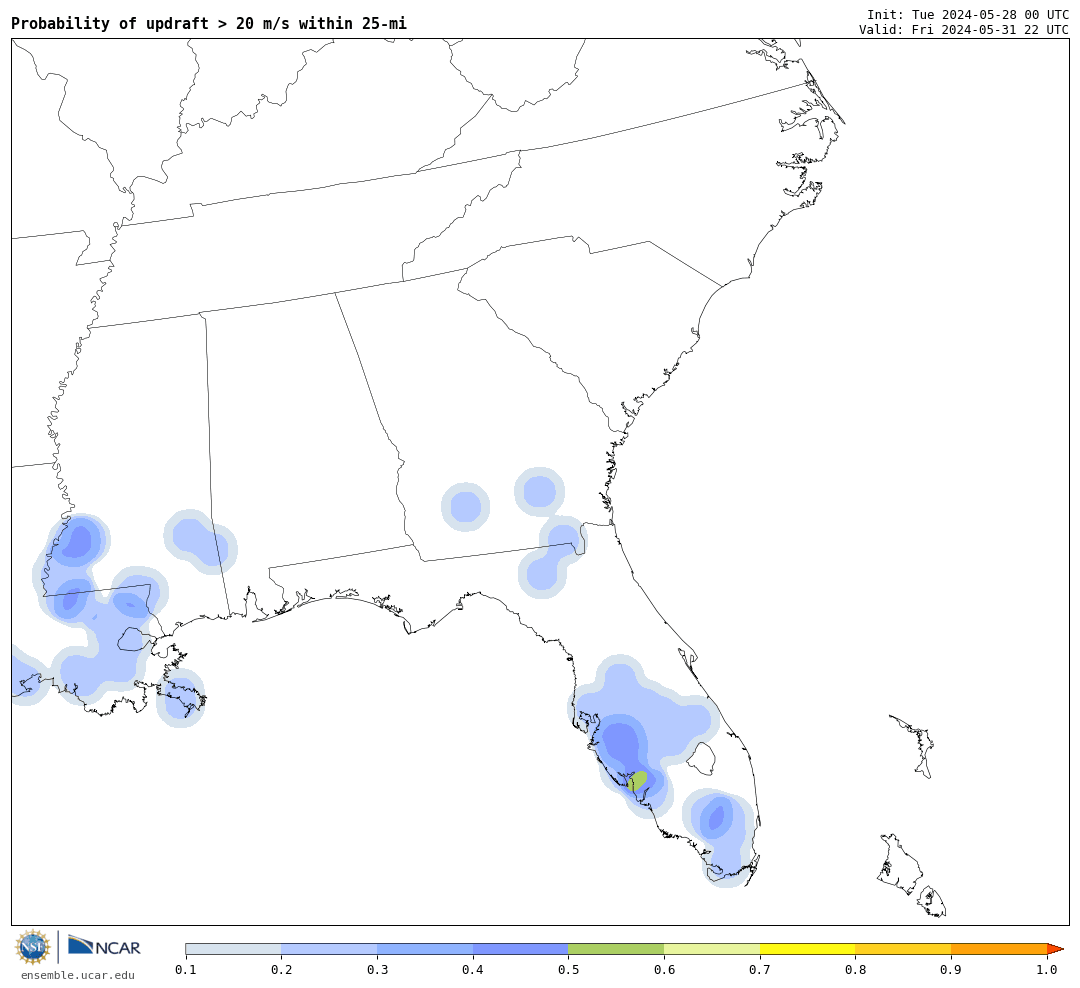Click the 0.3–0.4 blue colorbar segment

click(x=425, y=949)
